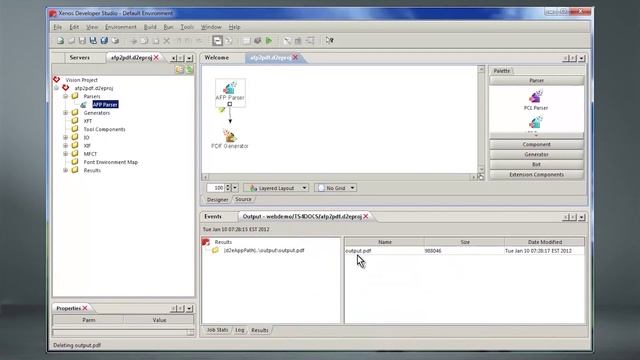Click the What's This help cursor icon
Screen dimensions: 640x360
329,40
